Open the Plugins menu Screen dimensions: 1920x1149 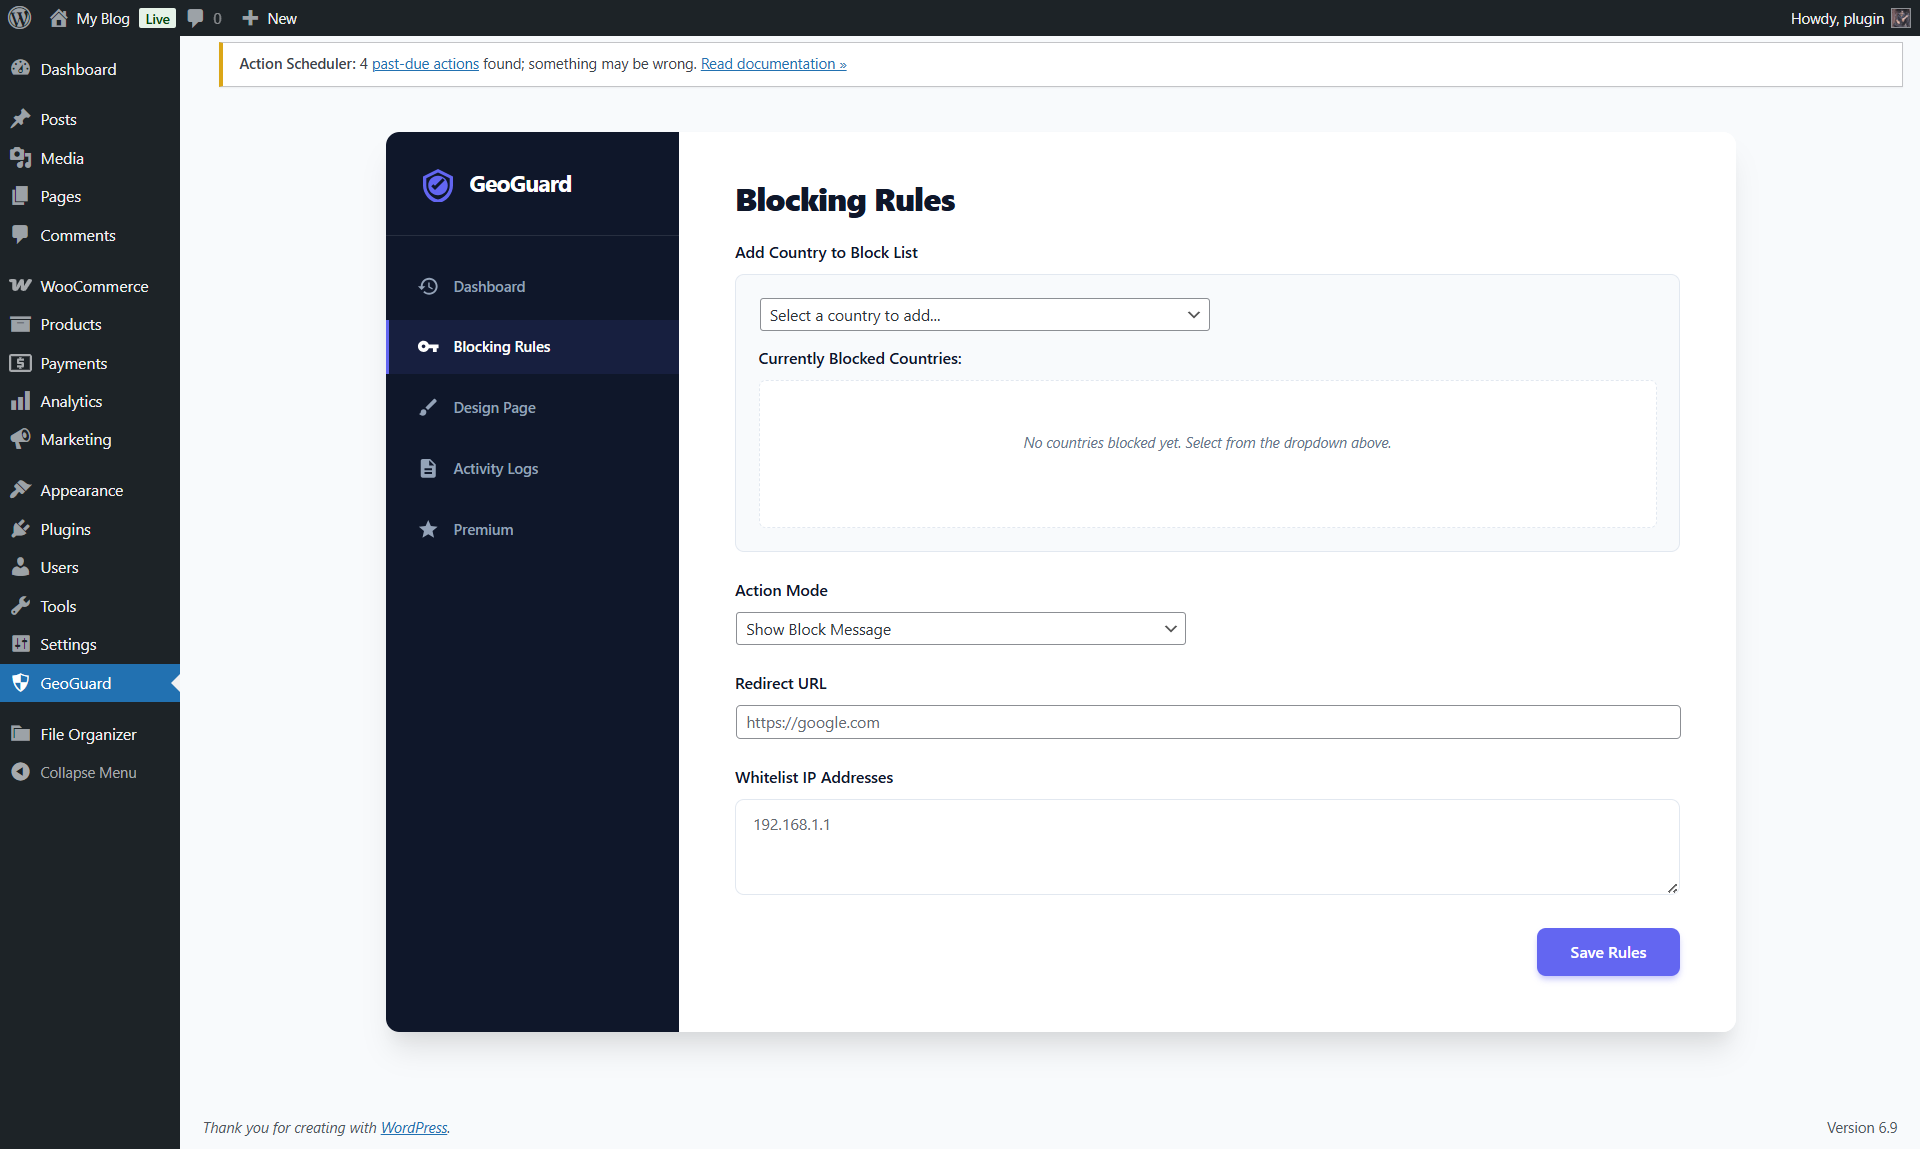click(x=65, y=528)
